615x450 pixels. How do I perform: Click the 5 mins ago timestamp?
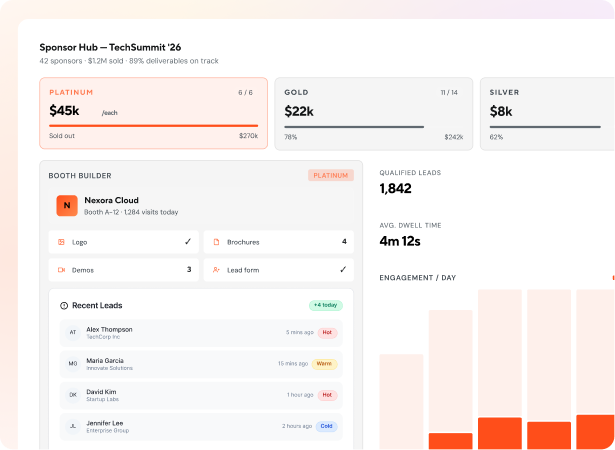tap(300, 333)
